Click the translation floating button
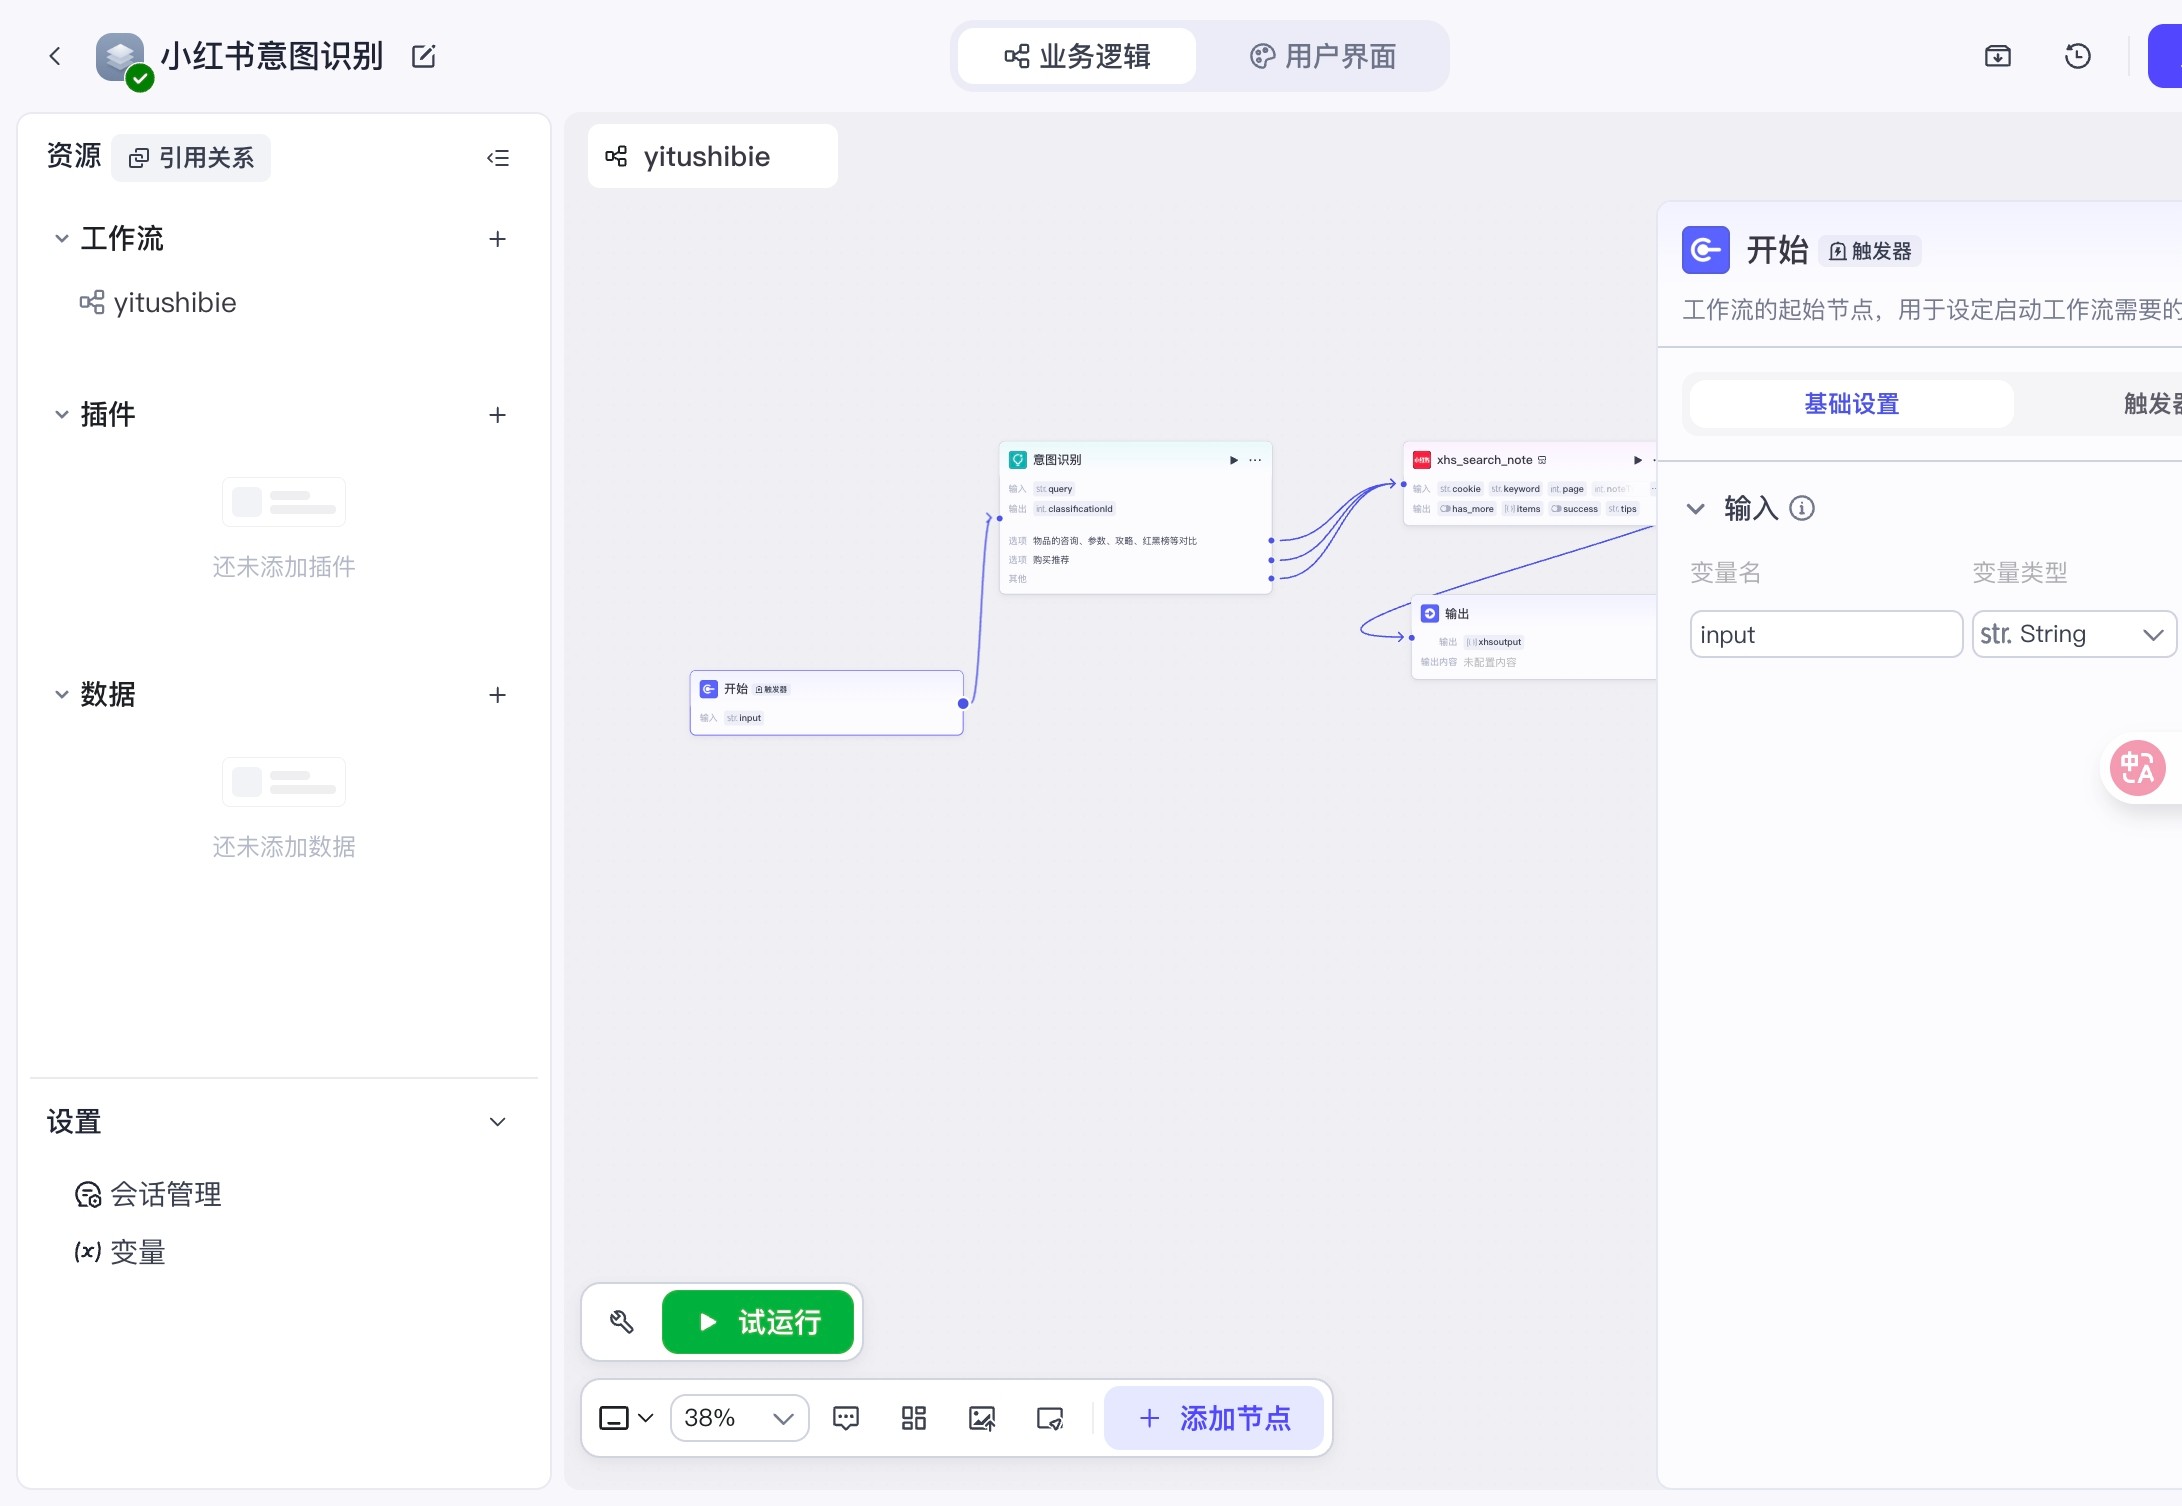The width and height of the screenshot is (2182, 1506). point(2138,768)
